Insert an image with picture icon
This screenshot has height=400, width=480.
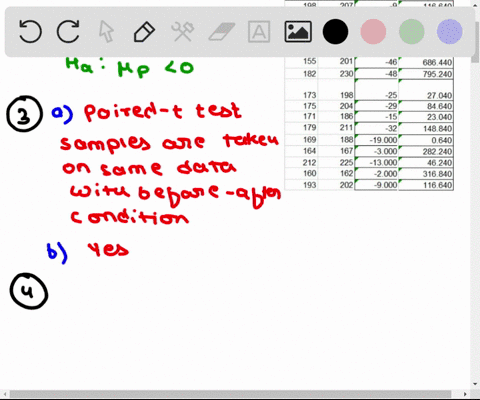tap(298, 32)
